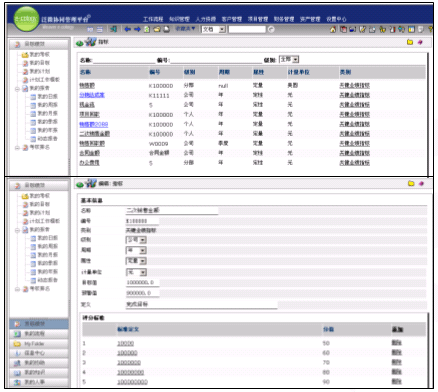Click the pink icon in the 指标 list header

(420, 42)
